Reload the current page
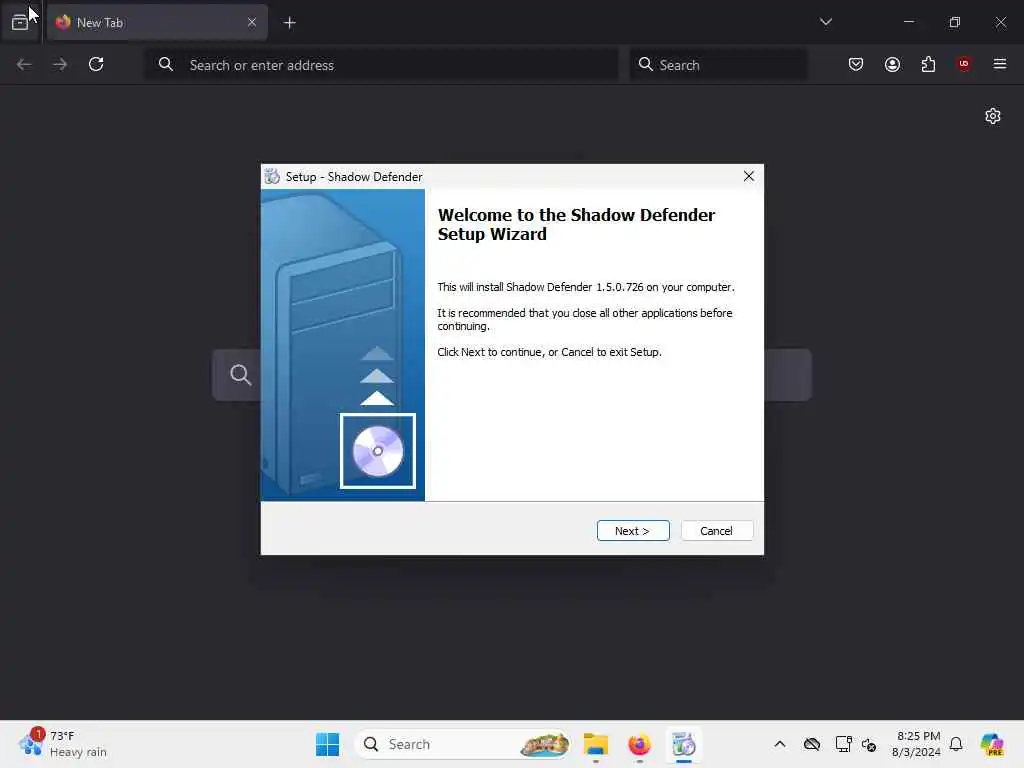 [x=96, y=64]
